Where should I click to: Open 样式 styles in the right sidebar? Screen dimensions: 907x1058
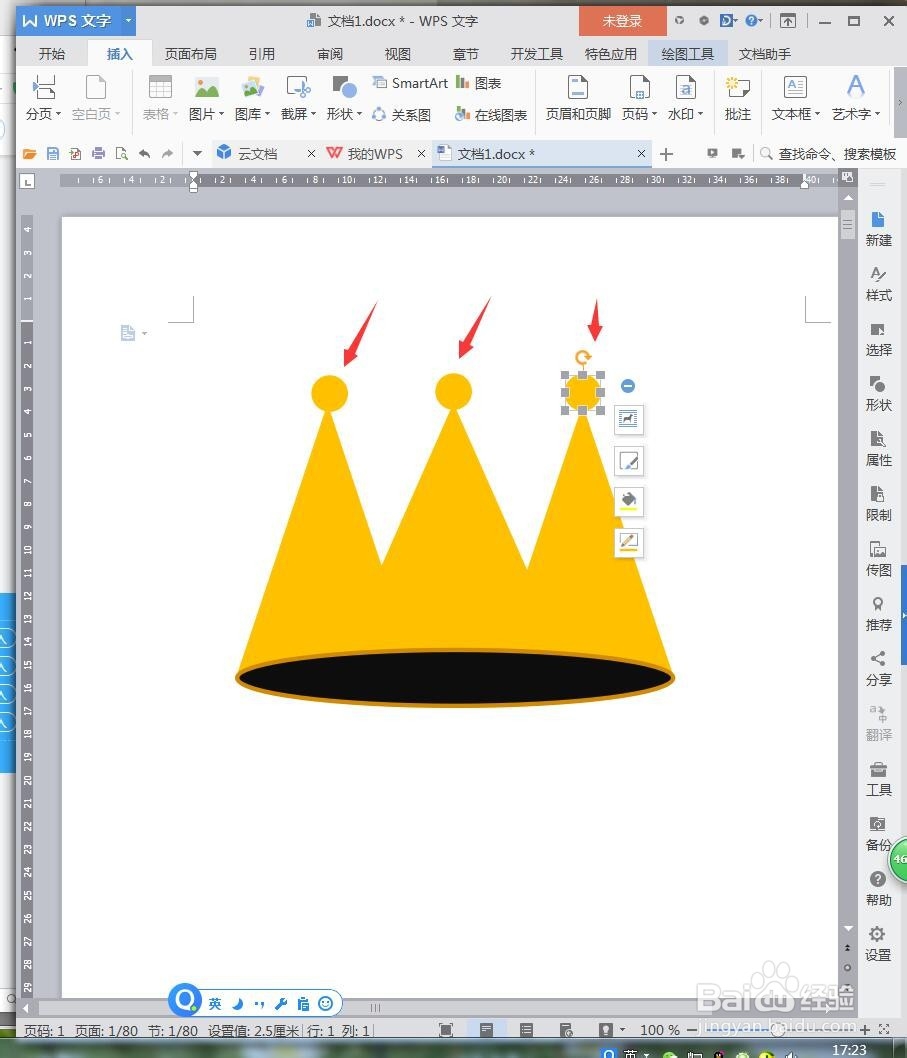tap(878, 284)
